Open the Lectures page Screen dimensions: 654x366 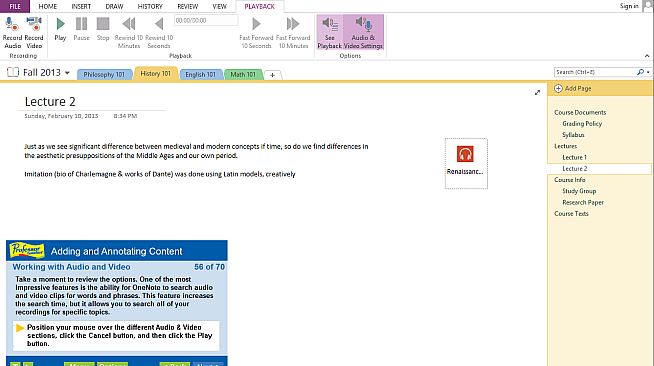(x=566, y=146)
